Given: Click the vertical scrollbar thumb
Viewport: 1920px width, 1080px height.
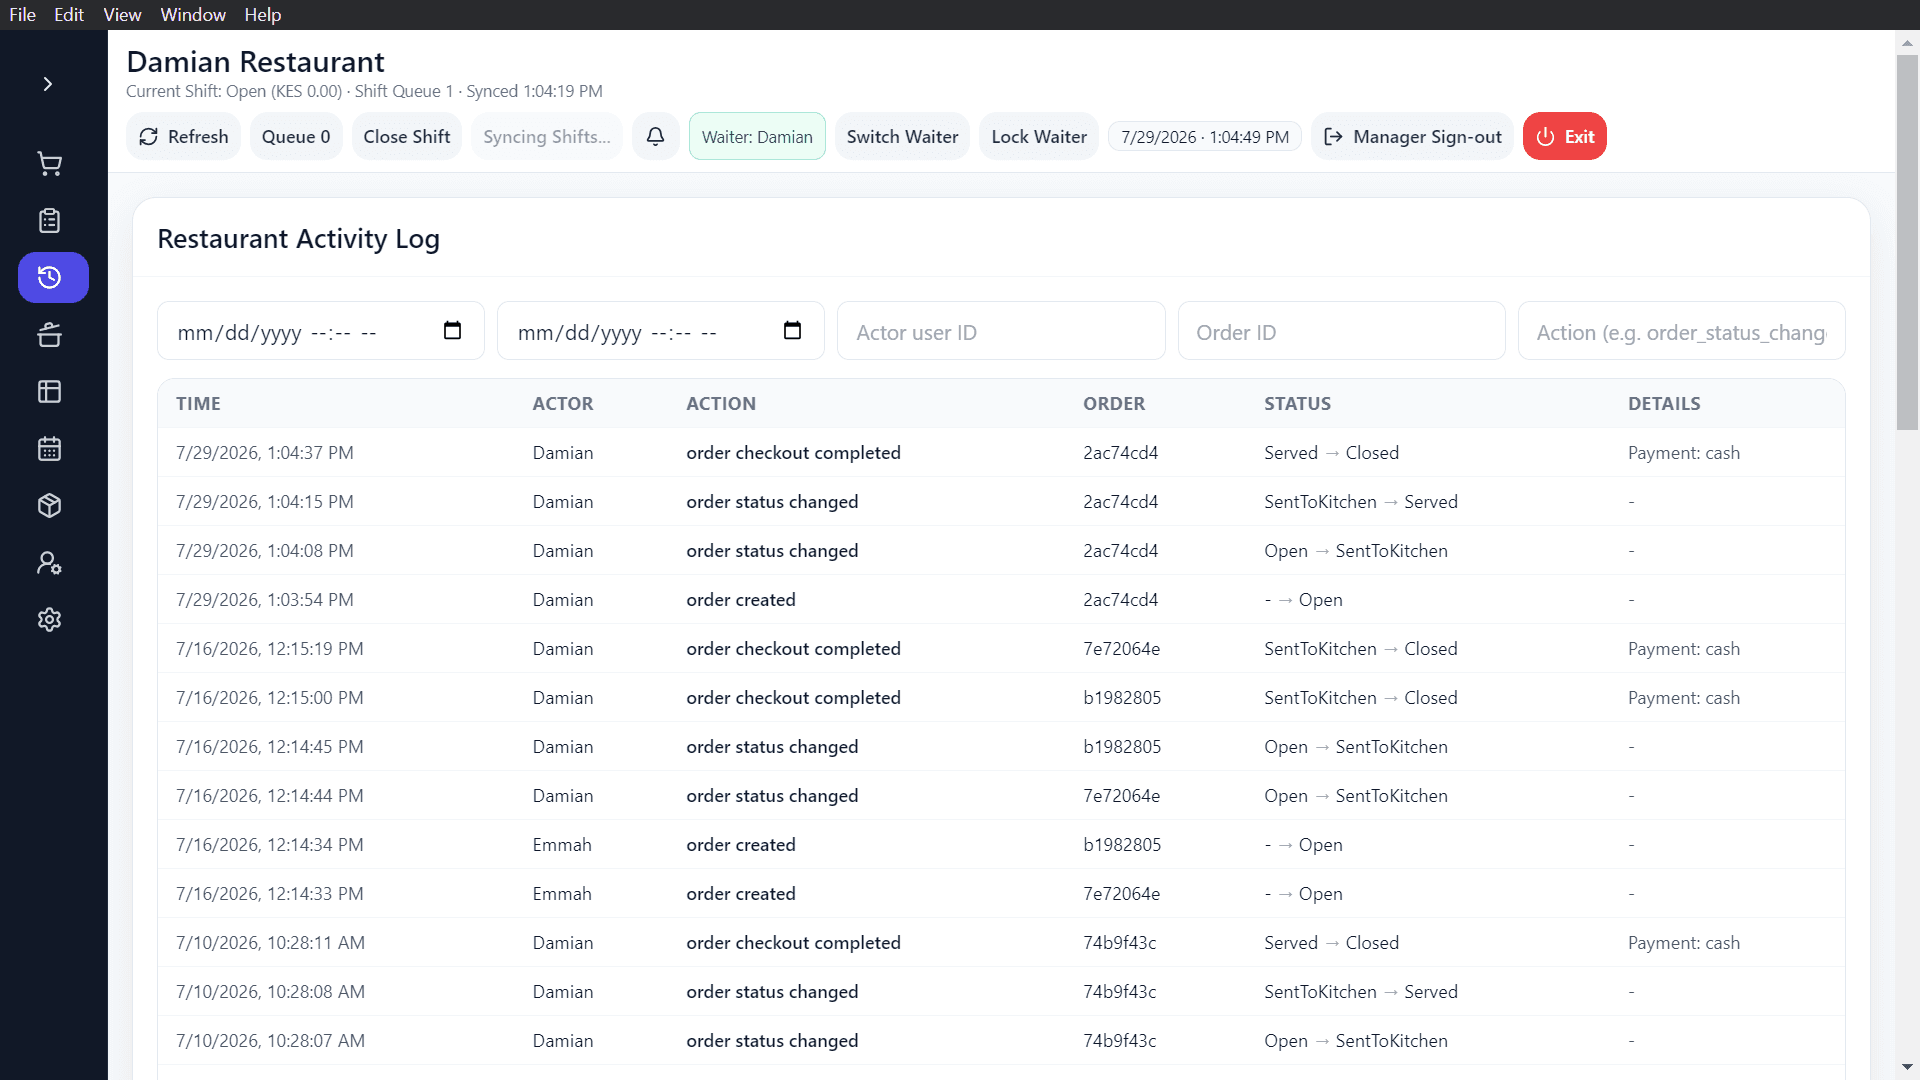Looking at the screenshot, I should click(x=1907, y=242).
